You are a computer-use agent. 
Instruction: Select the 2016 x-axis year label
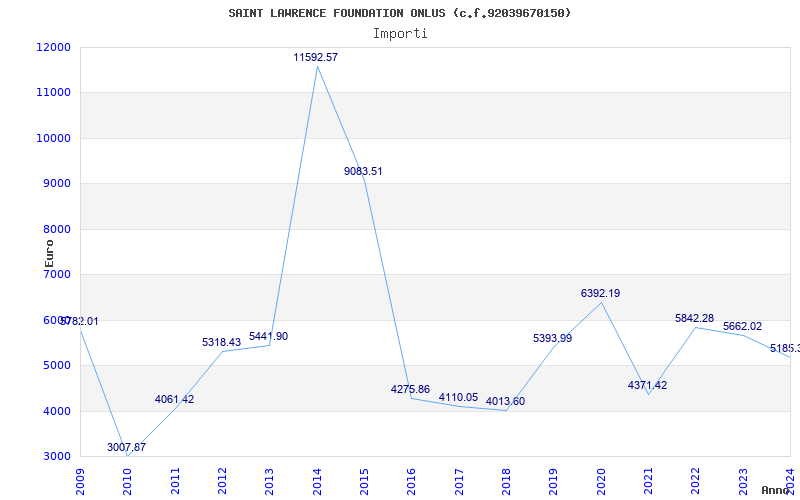point(412,482)
